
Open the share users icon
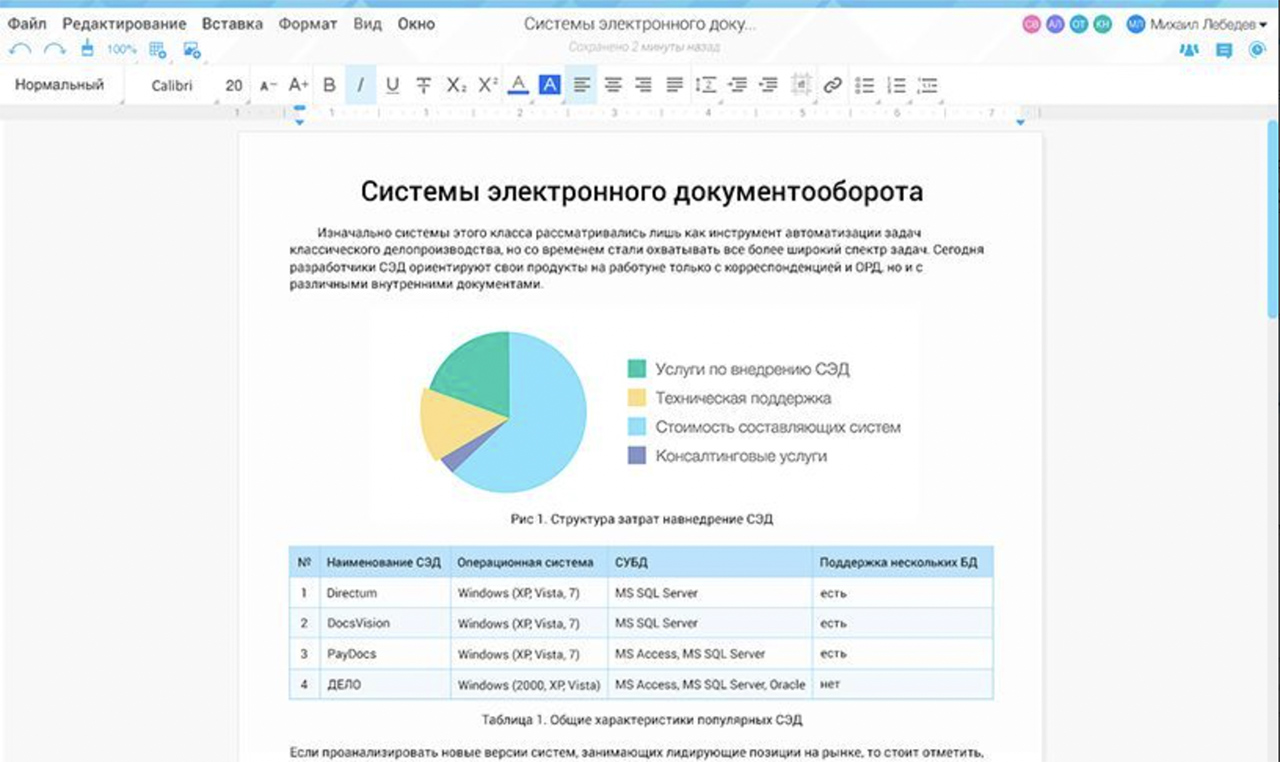tap(1189, 50)
